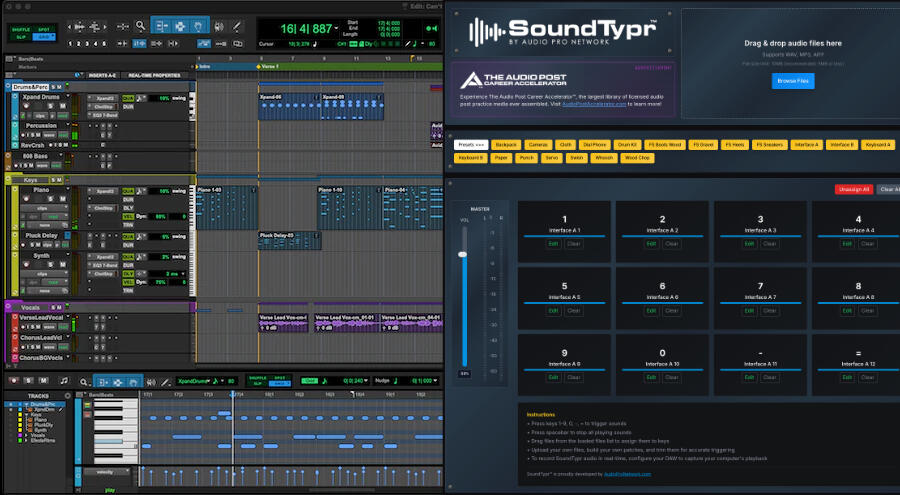This screenshot has height=495, width=900.
Task: Click the SoundTypr master volume slider handle
Action: (463, 254)
